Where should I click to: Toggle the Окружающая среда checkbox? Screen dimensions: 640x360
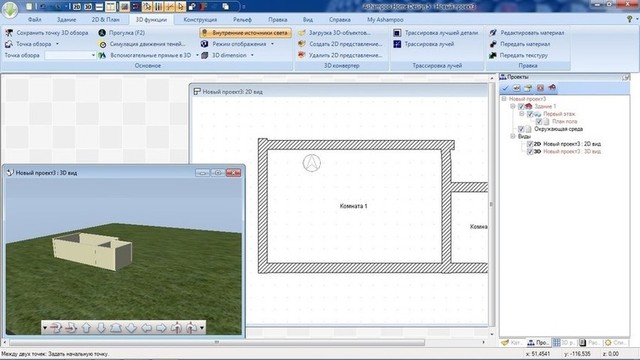(x=521, y=129)
